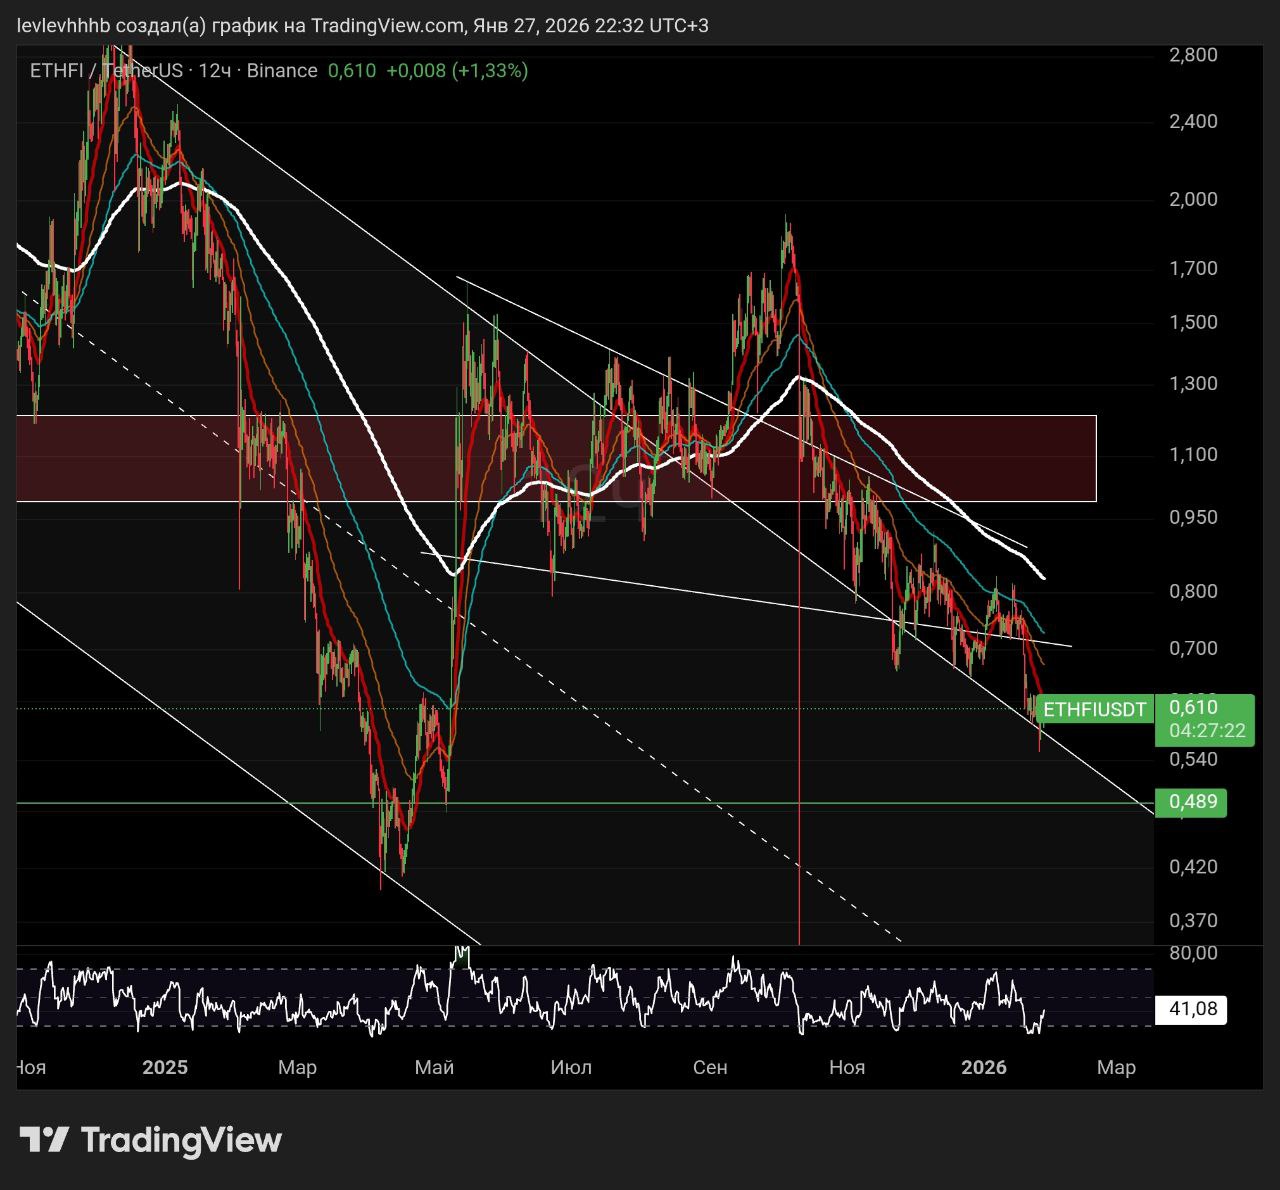Click the 1,100 tick on price scale
The height and width of the screenshot is (1190, 1280).
[x=1193, y=455]
